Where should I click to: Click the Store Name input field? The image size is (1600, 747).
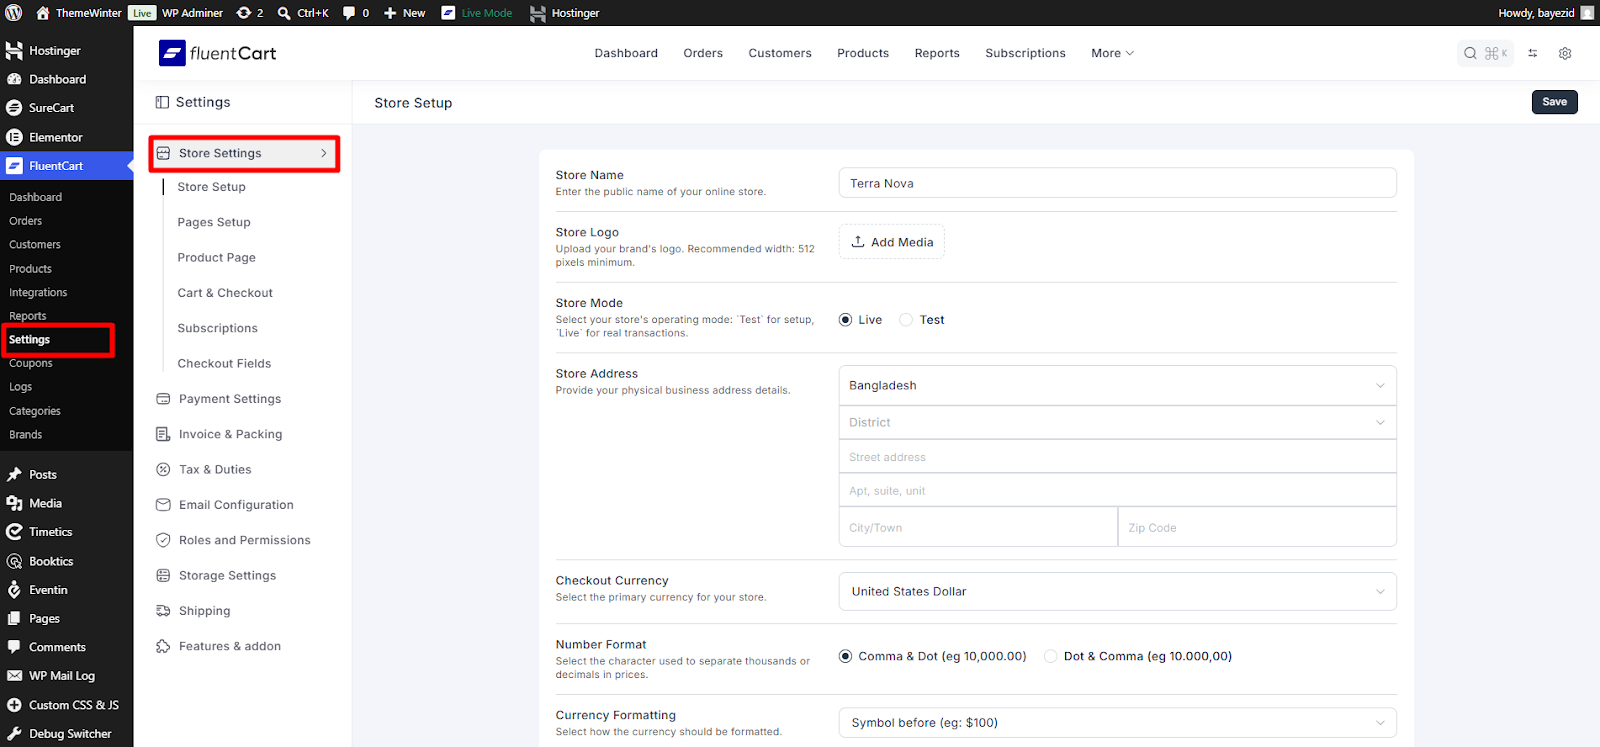click(x=1117, y=183)
